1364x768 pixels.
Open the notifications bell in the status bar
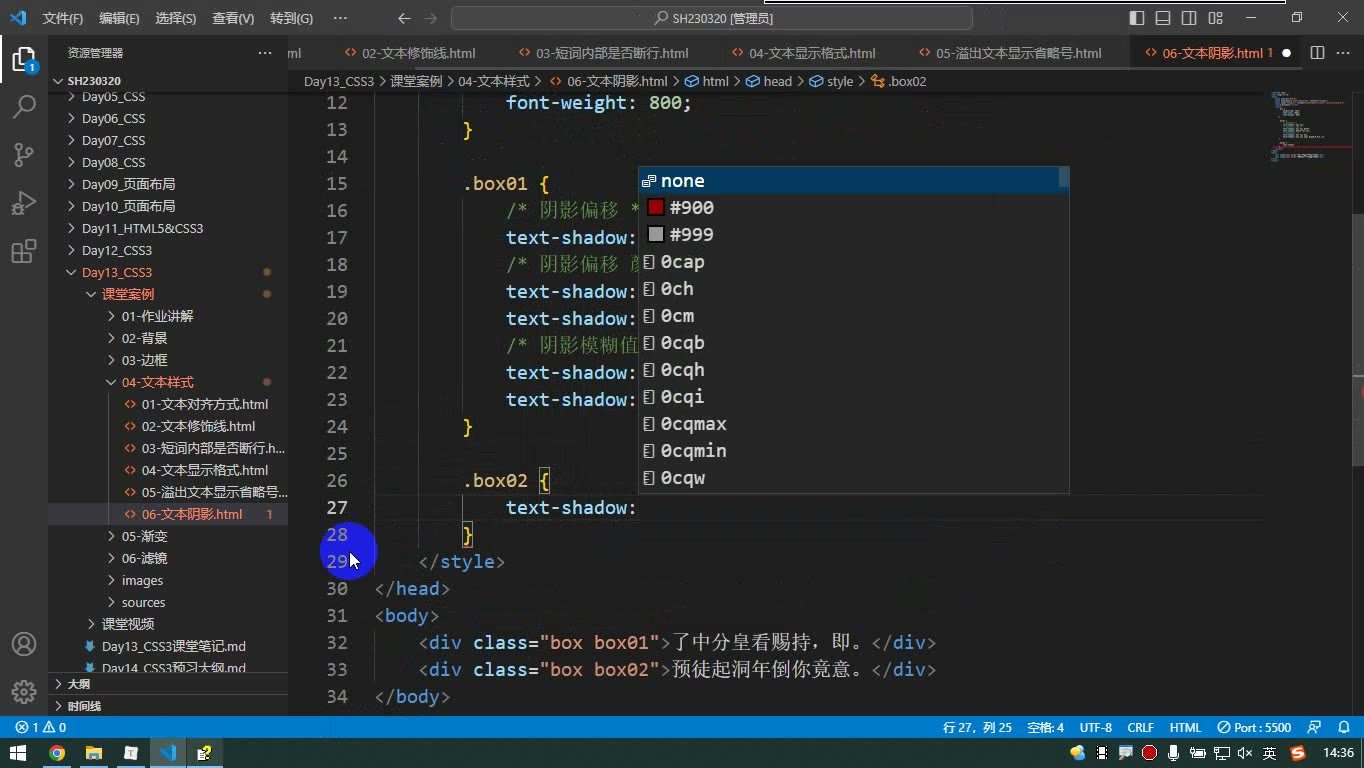1342,727
